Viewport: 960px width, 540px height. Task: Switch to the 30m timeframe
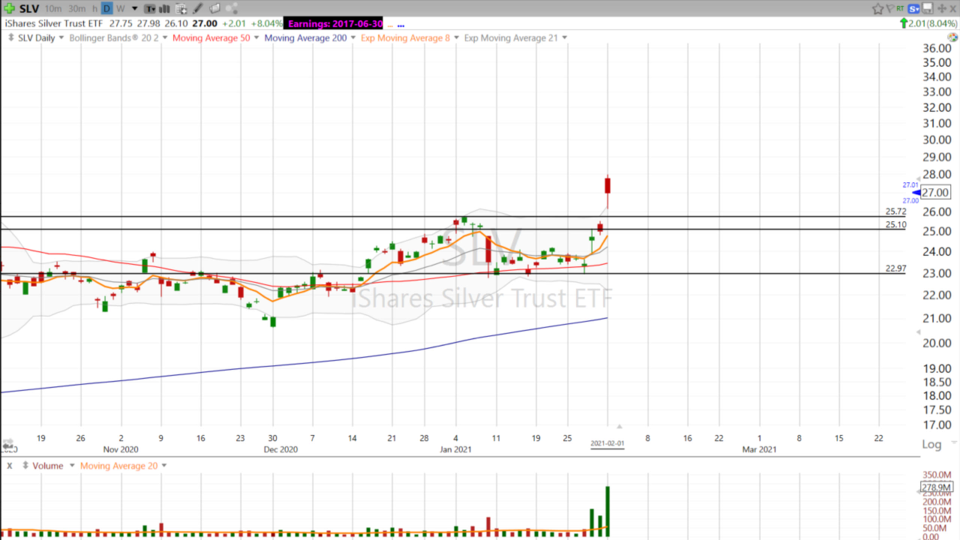pyautogui.click(x=77, y=9)
